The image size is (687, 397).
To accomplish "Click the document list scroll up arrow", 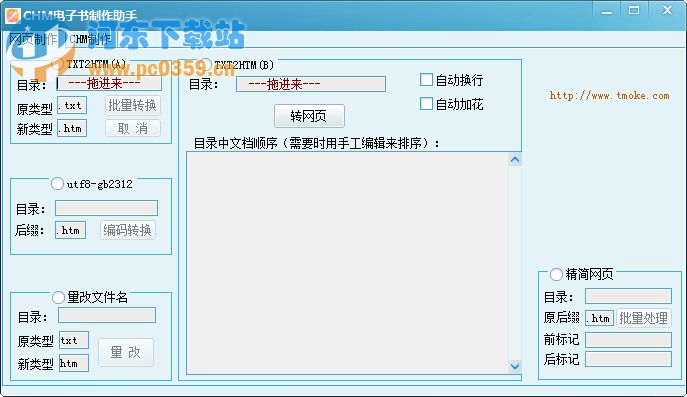I will coord(515,160).
